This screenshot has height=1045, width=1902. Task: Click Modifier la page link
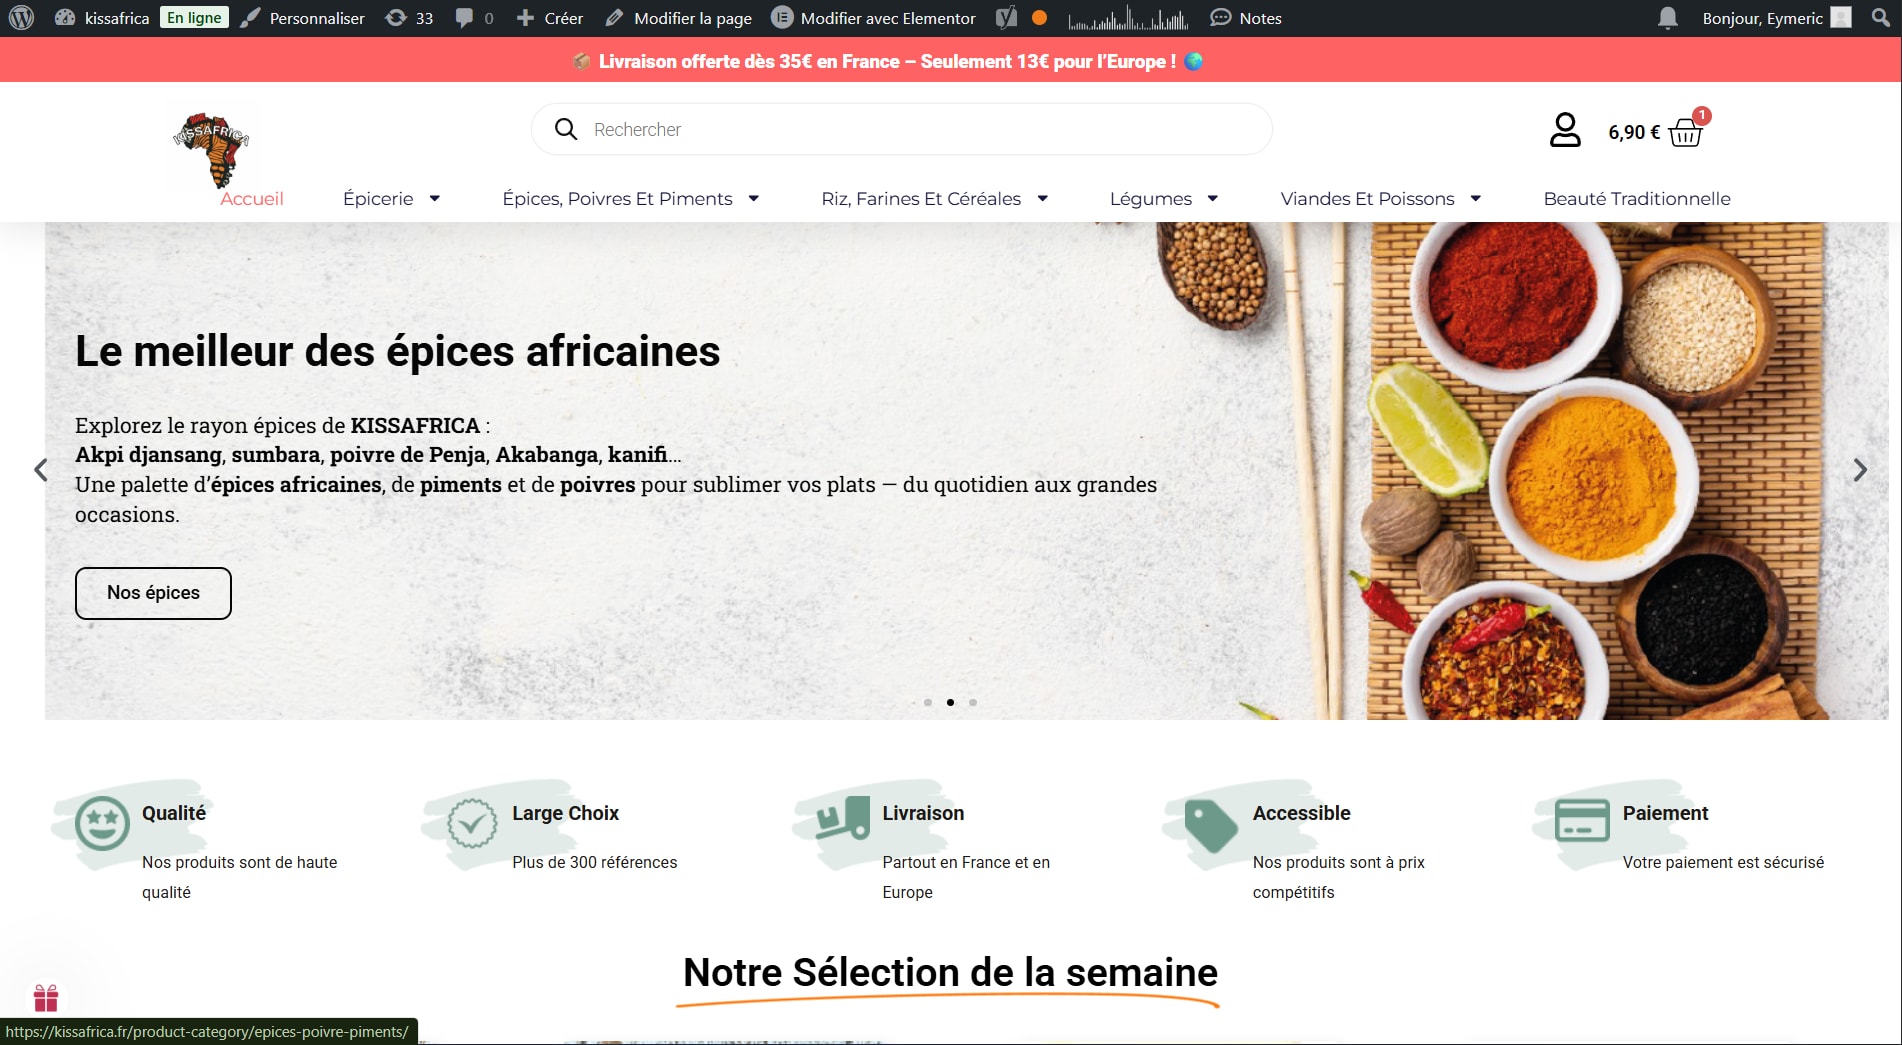point(679,18)
